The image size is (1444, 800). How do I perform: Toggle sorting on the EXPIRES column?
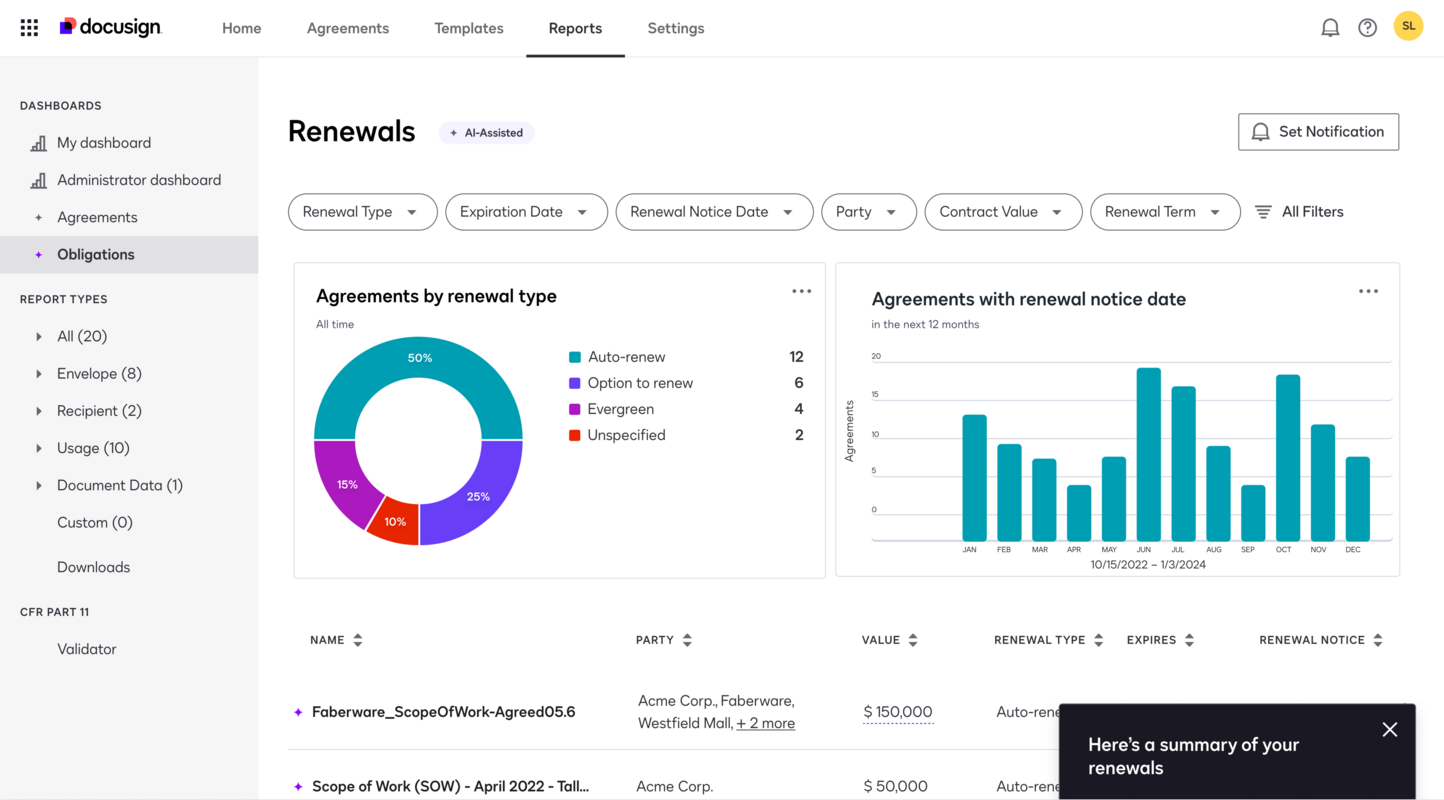(1189, 639)
